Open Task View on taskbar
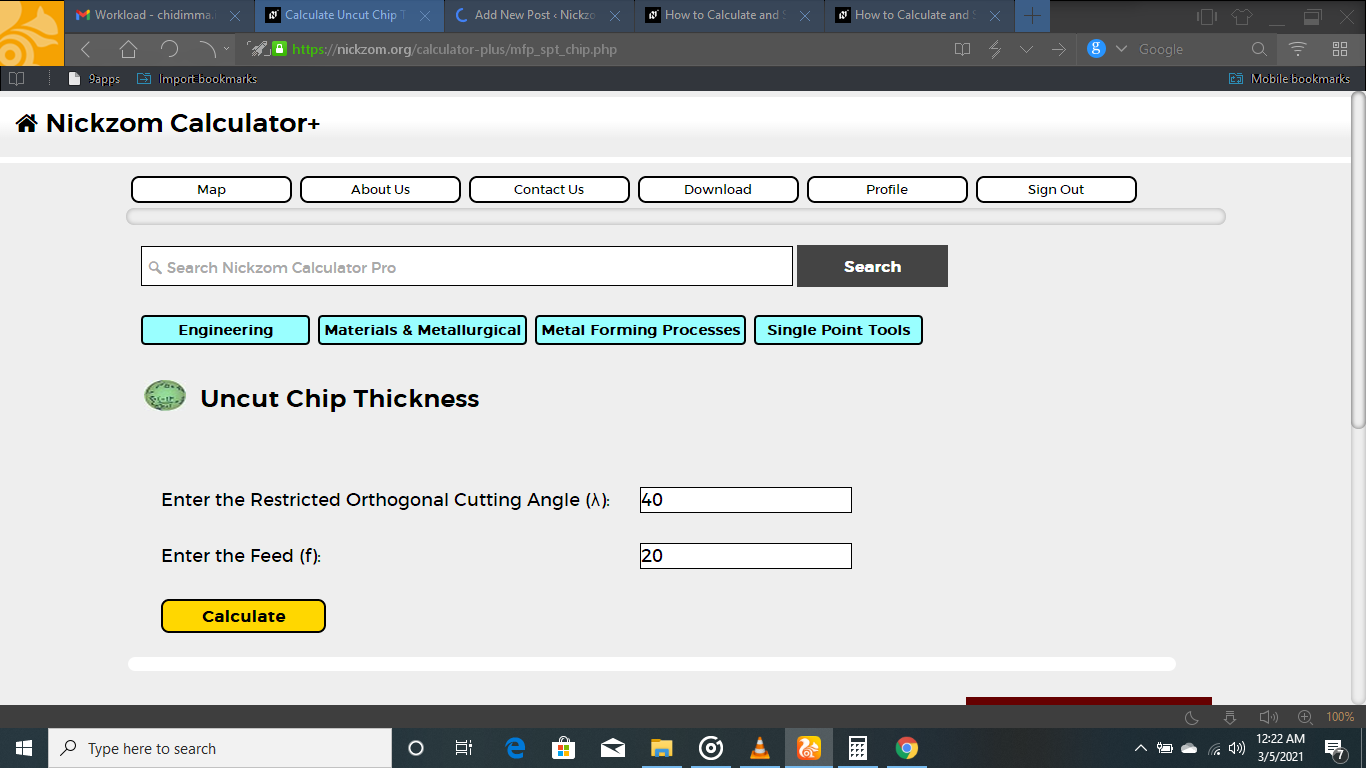 tap(464, 748)
